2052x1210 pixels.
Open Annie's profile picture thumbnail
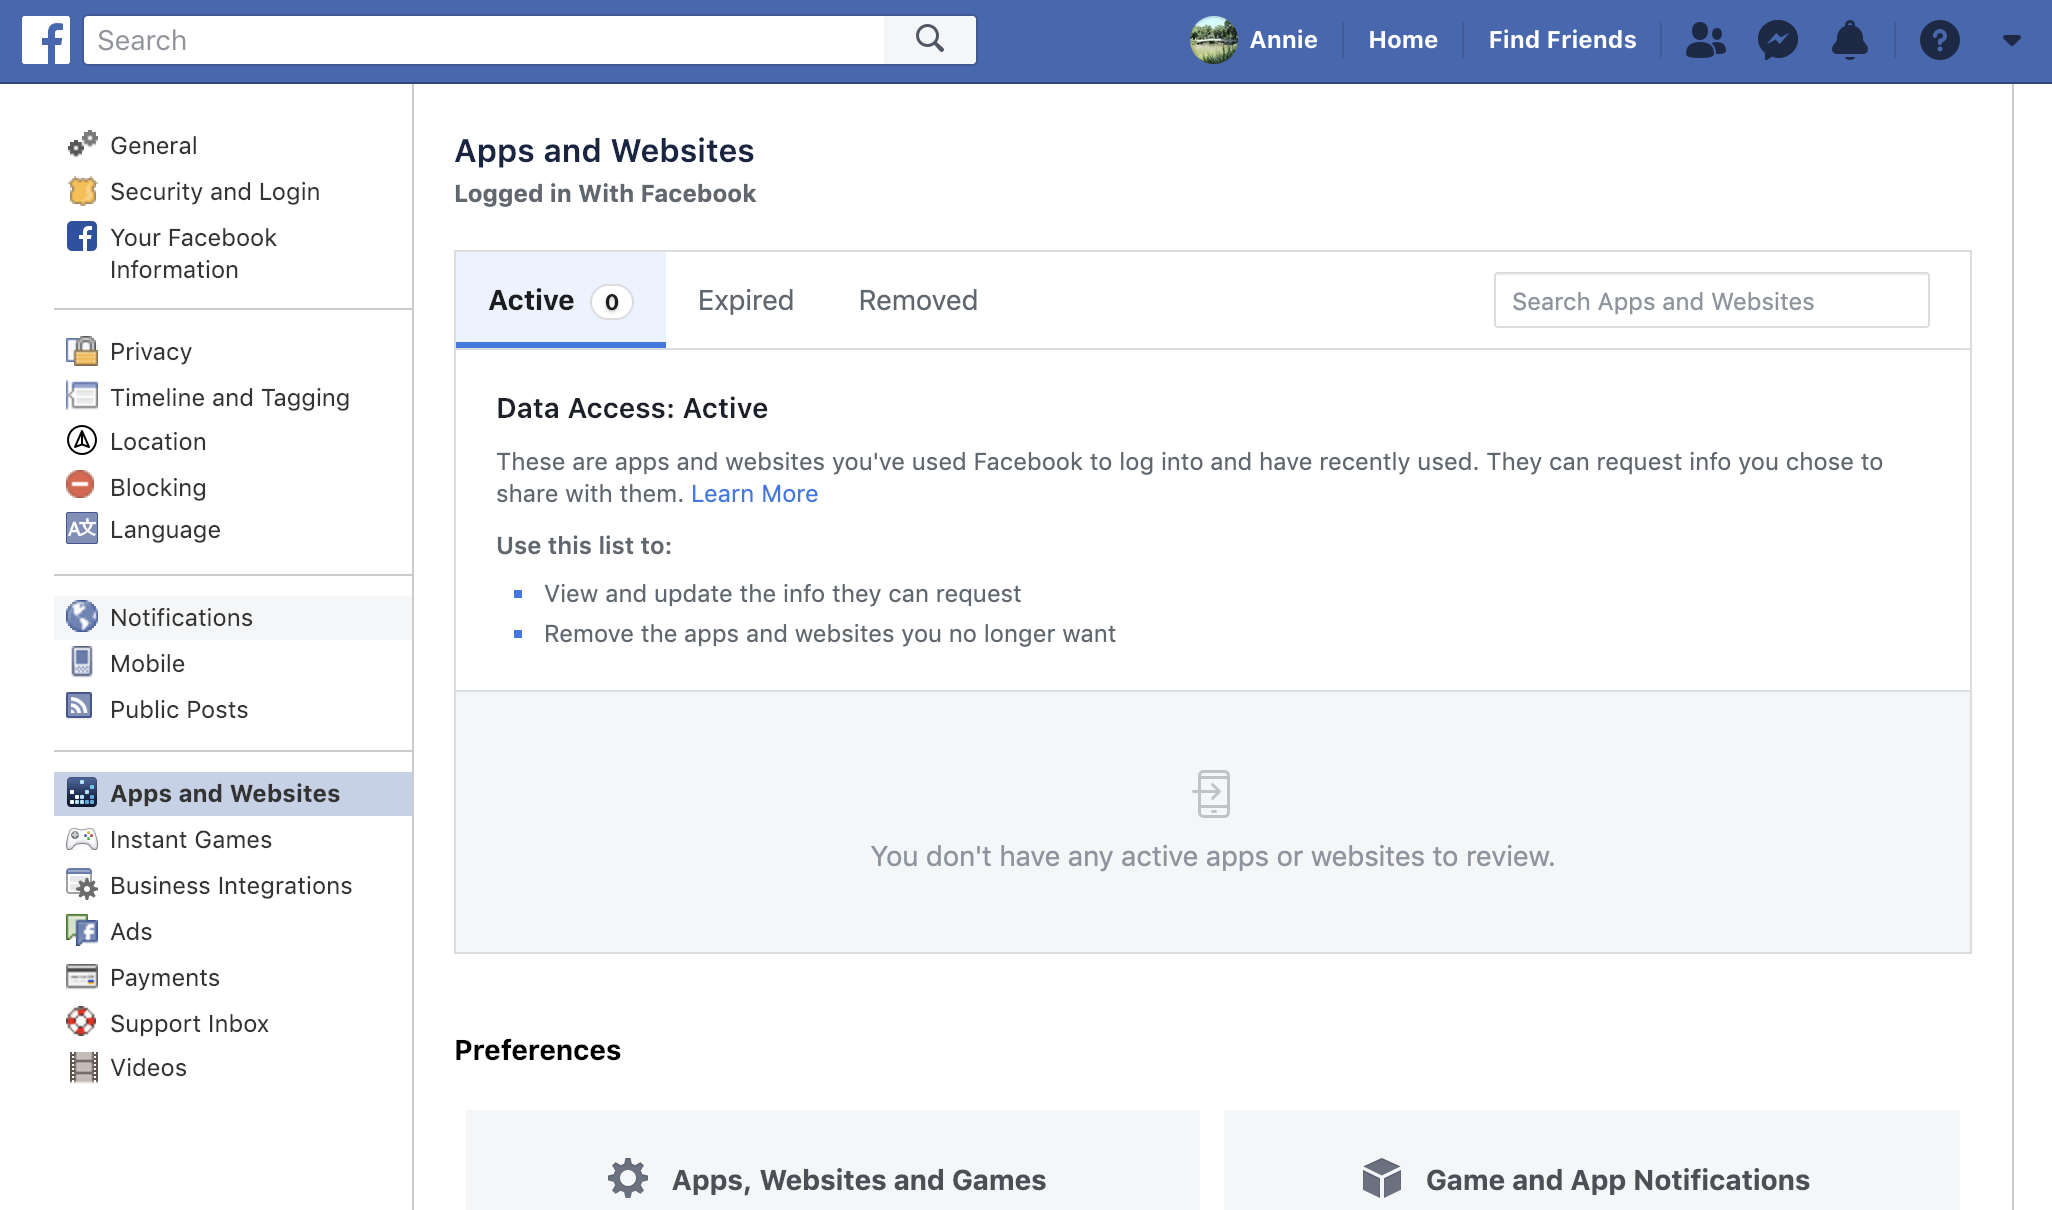[x=1213, y=40]
